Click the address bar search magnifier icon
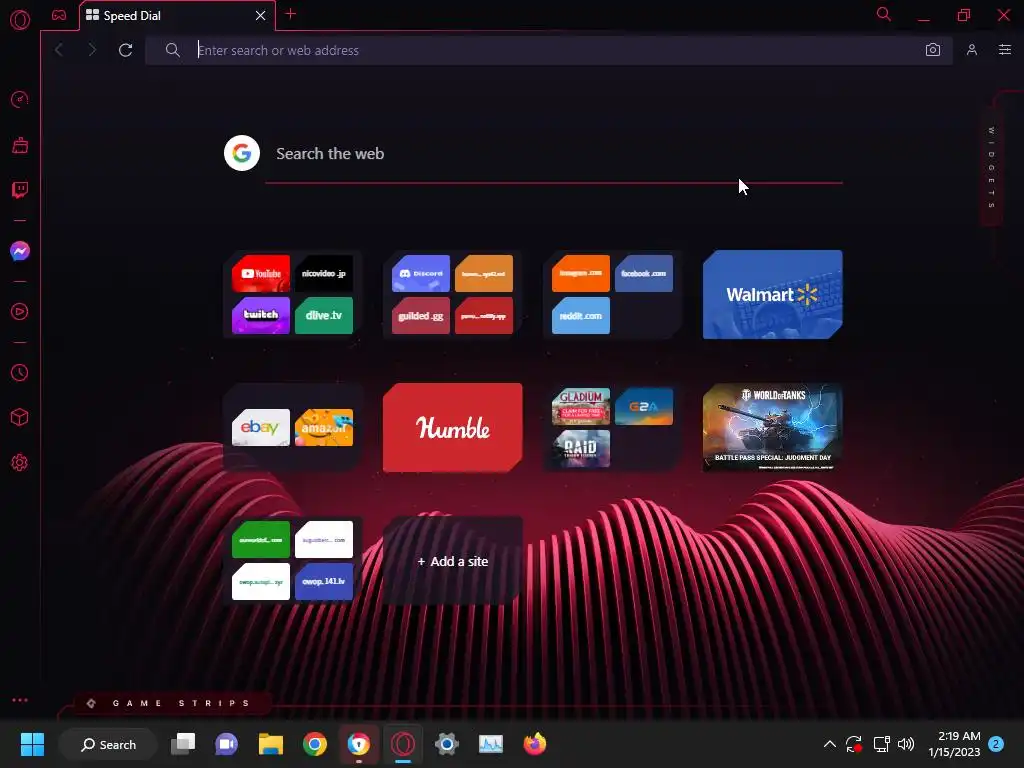The height and width of the screenshot is (768, 1024). (172, 50)
